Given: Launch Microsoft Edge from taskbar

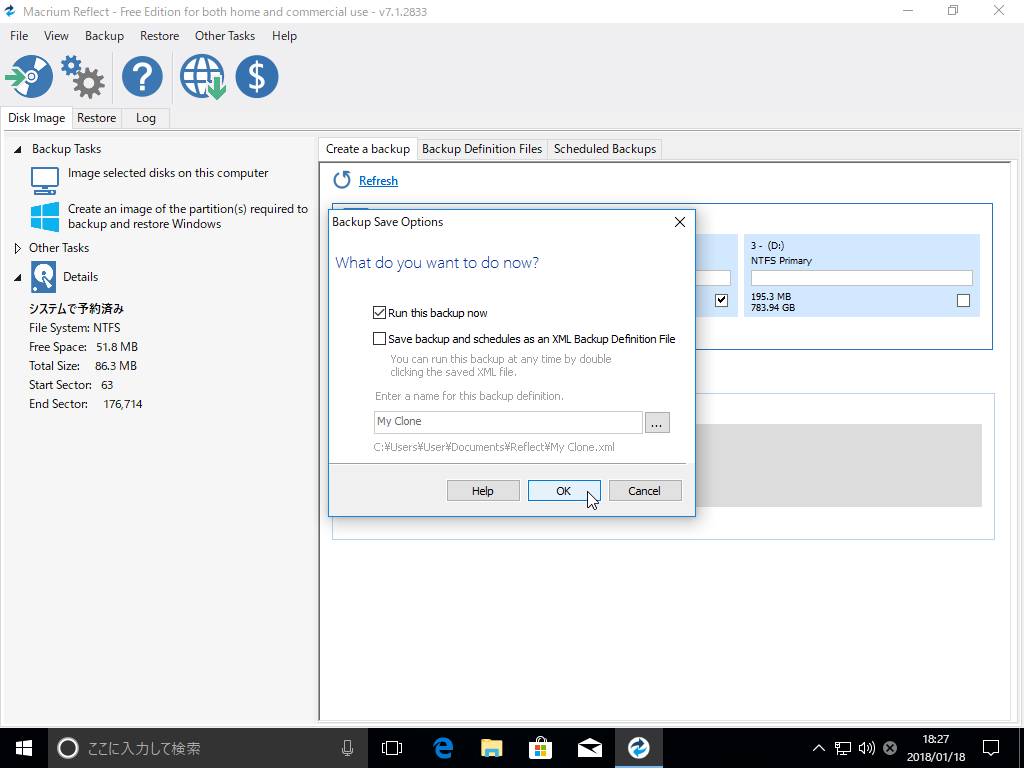Looking at the screenshot, I should 443,748.
